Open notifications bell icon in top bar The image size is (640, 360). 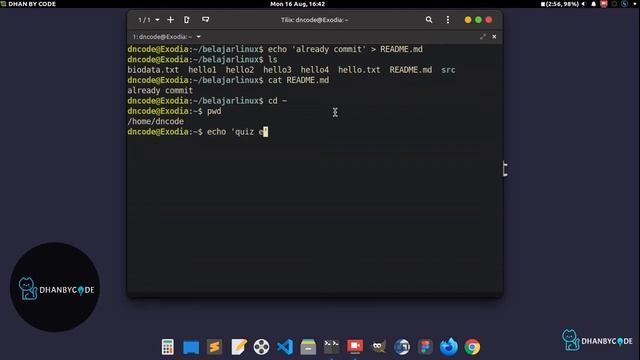(x=594, y=4)
